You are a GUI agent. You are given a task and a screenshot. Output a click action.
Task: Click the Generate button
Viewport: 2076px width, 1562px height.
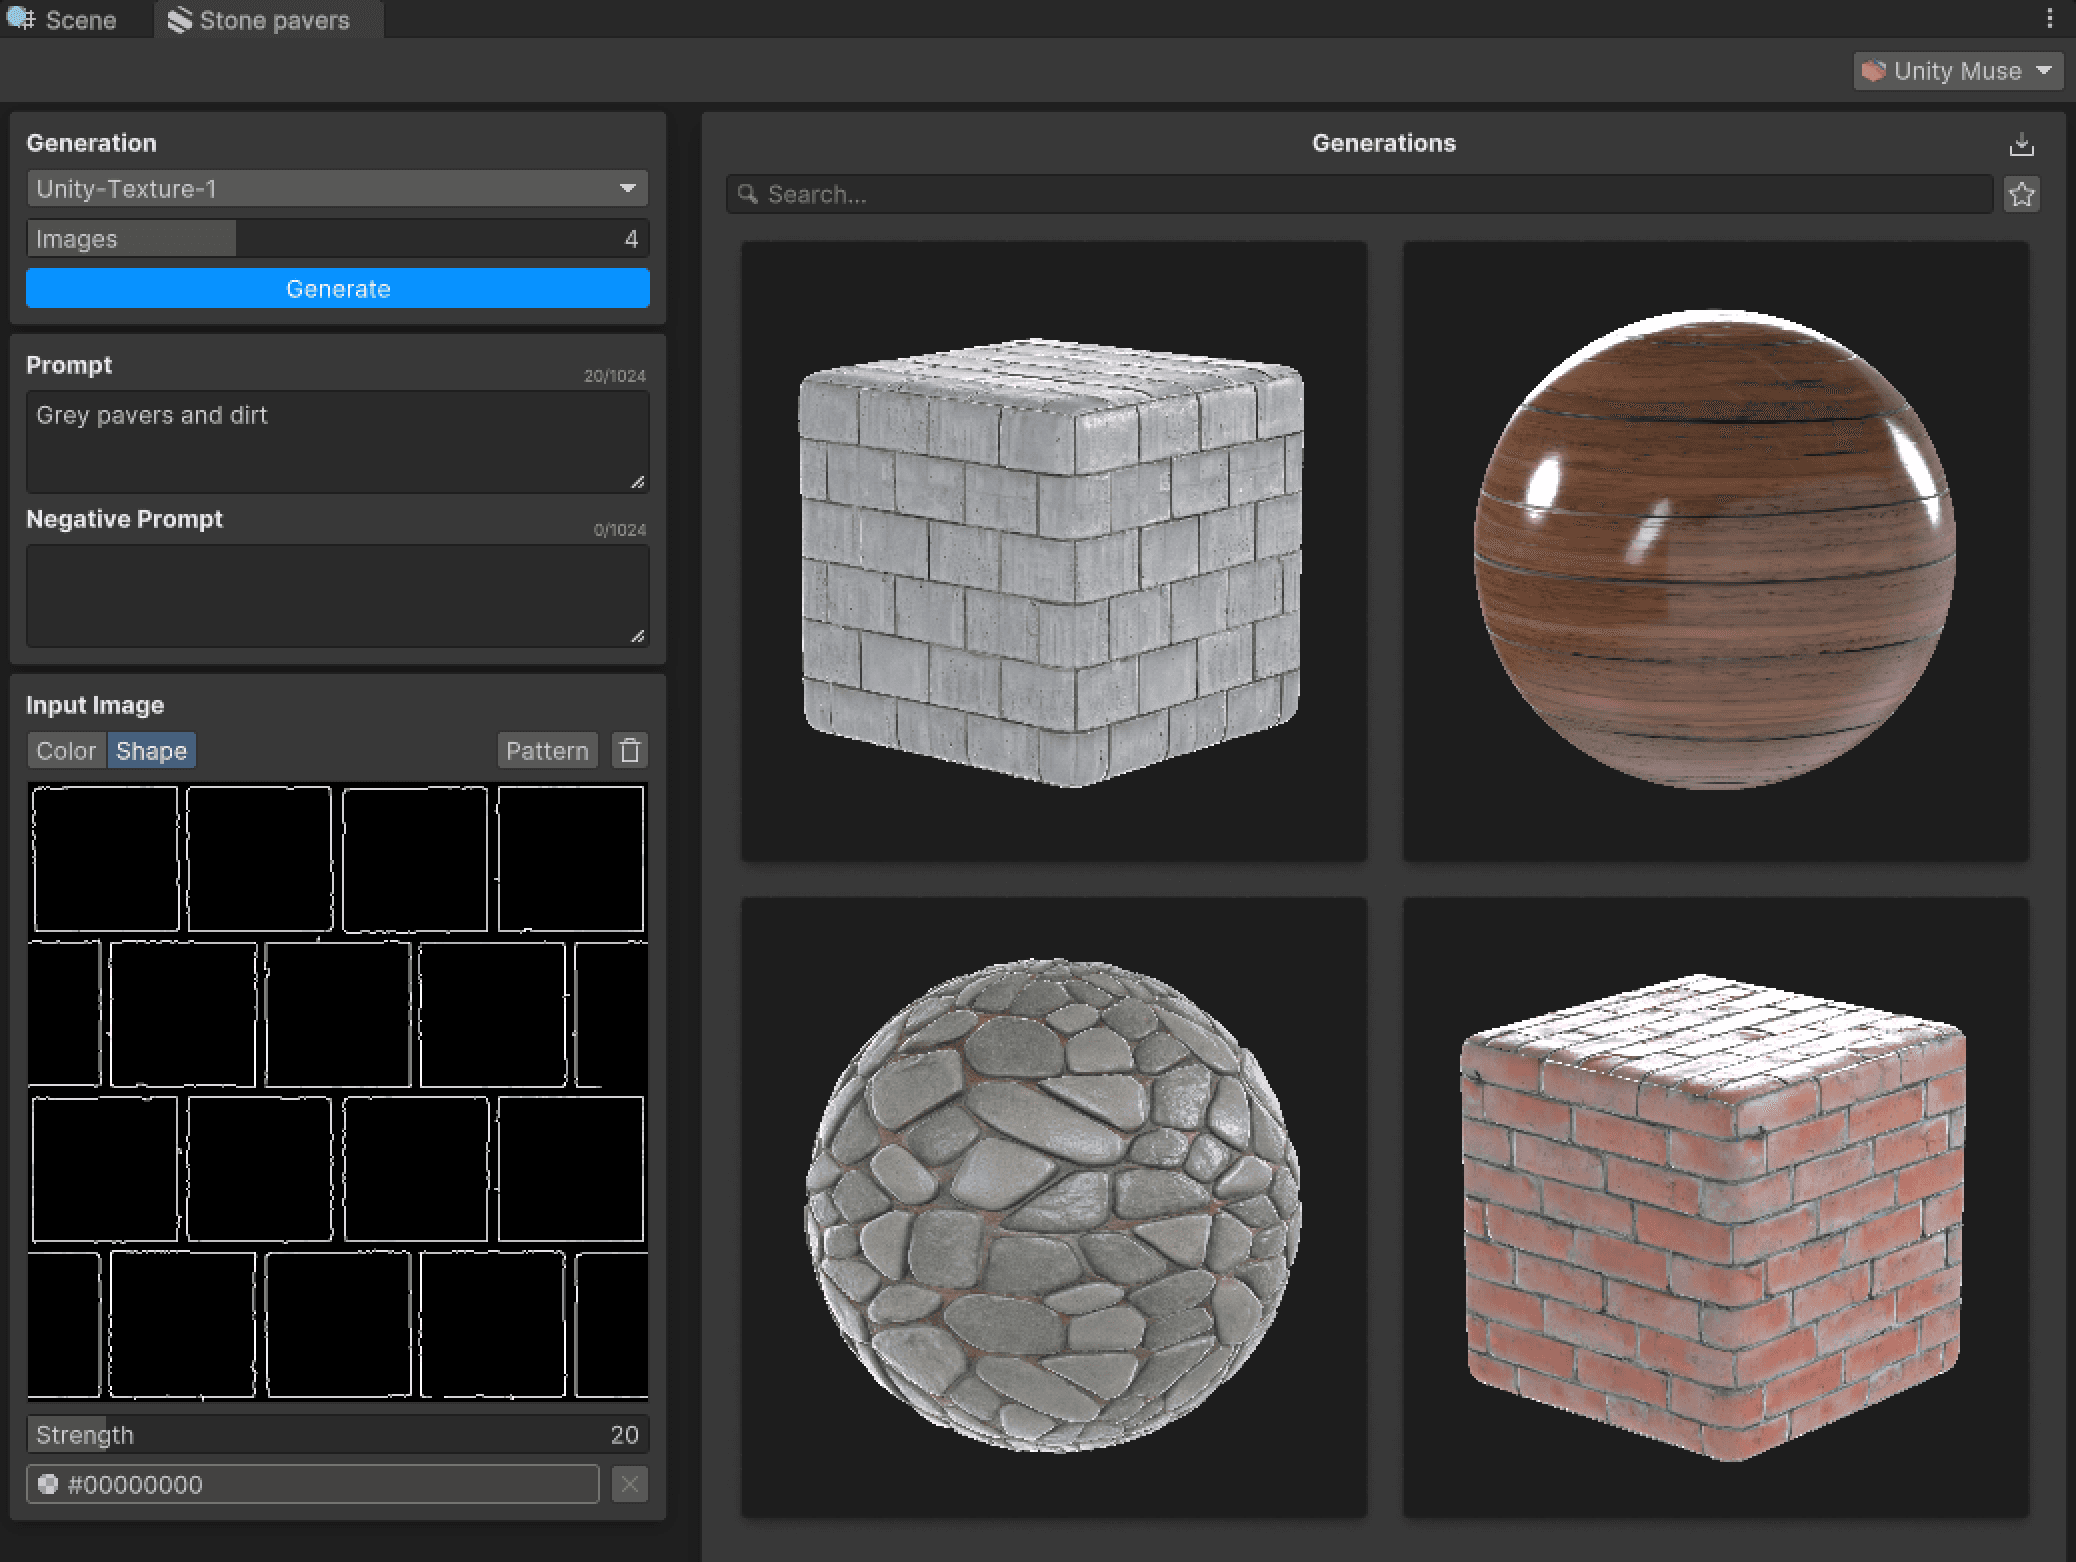point(338,289)
